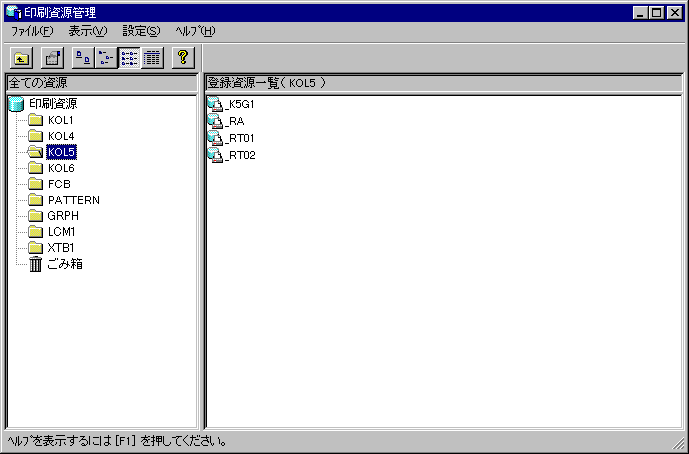Image resolution: width=689 pixels, height=454 pixels.
Task: Minimize the 印刷資源管理 window
Action: (640, 13)
